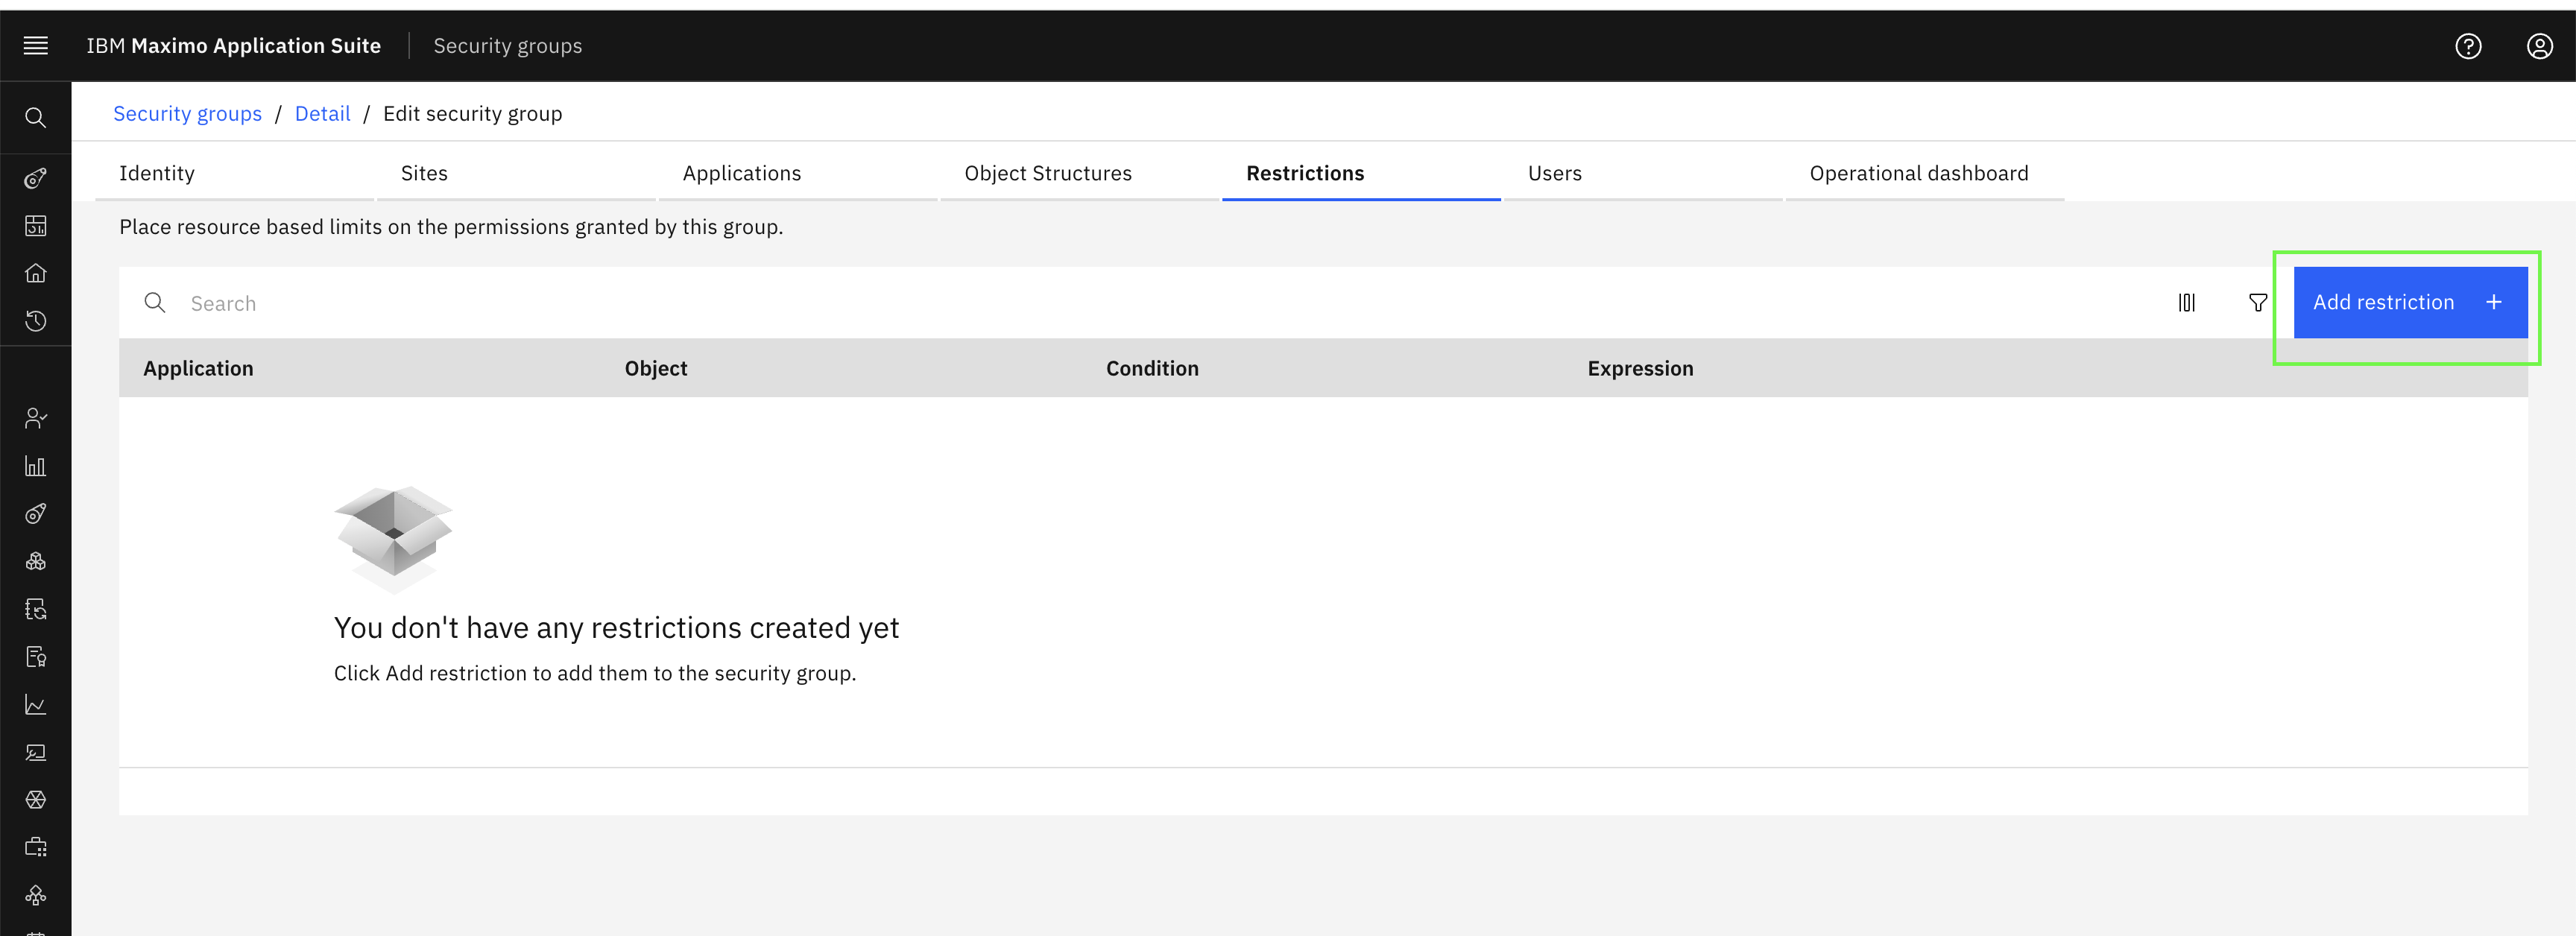Open the screen-with-search icon in sidebar
The height and width of the screenshot is (936, 2576).
pos(36,752)
